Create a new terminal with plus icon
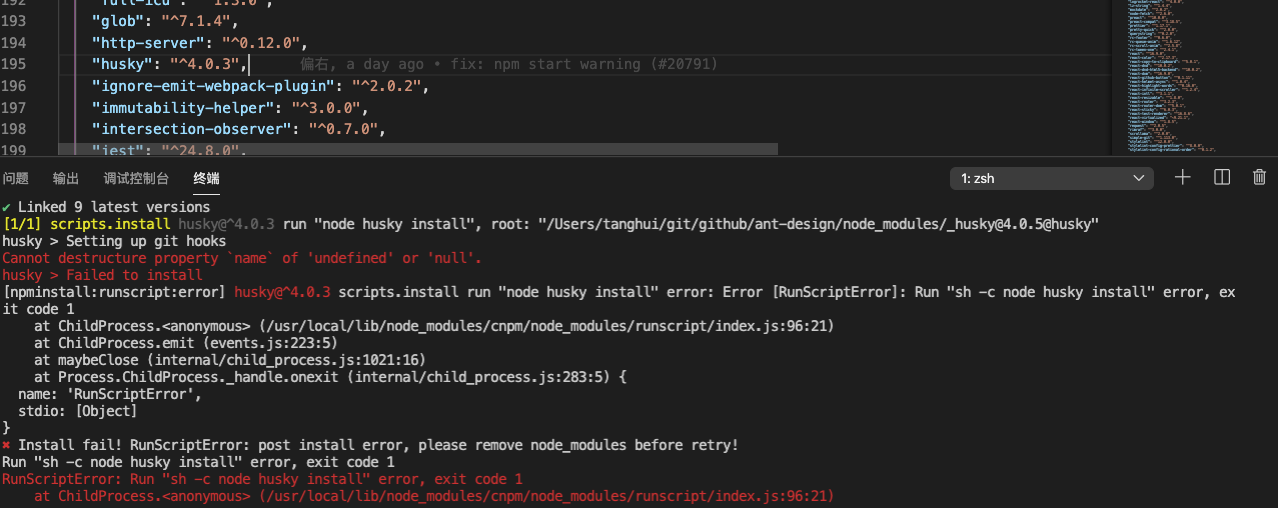This screenshot has height=508, width=1278. pyautogui.click(x=1183, y=177)
